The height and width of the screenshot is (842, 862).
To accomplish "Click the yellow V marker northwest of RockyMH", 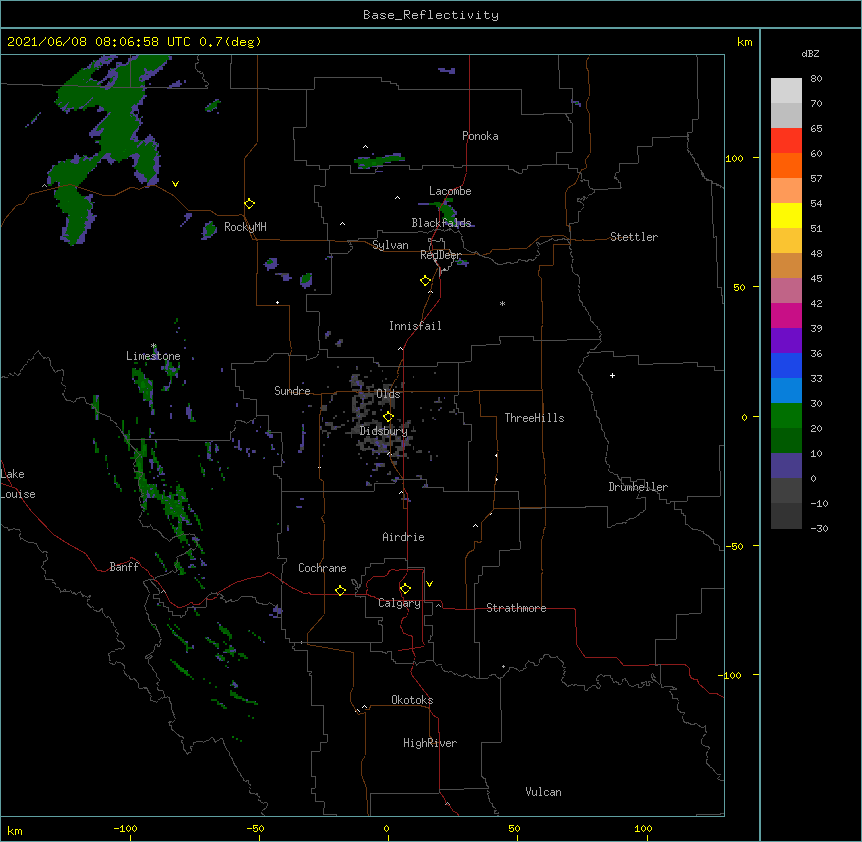I will coord(175,184).
